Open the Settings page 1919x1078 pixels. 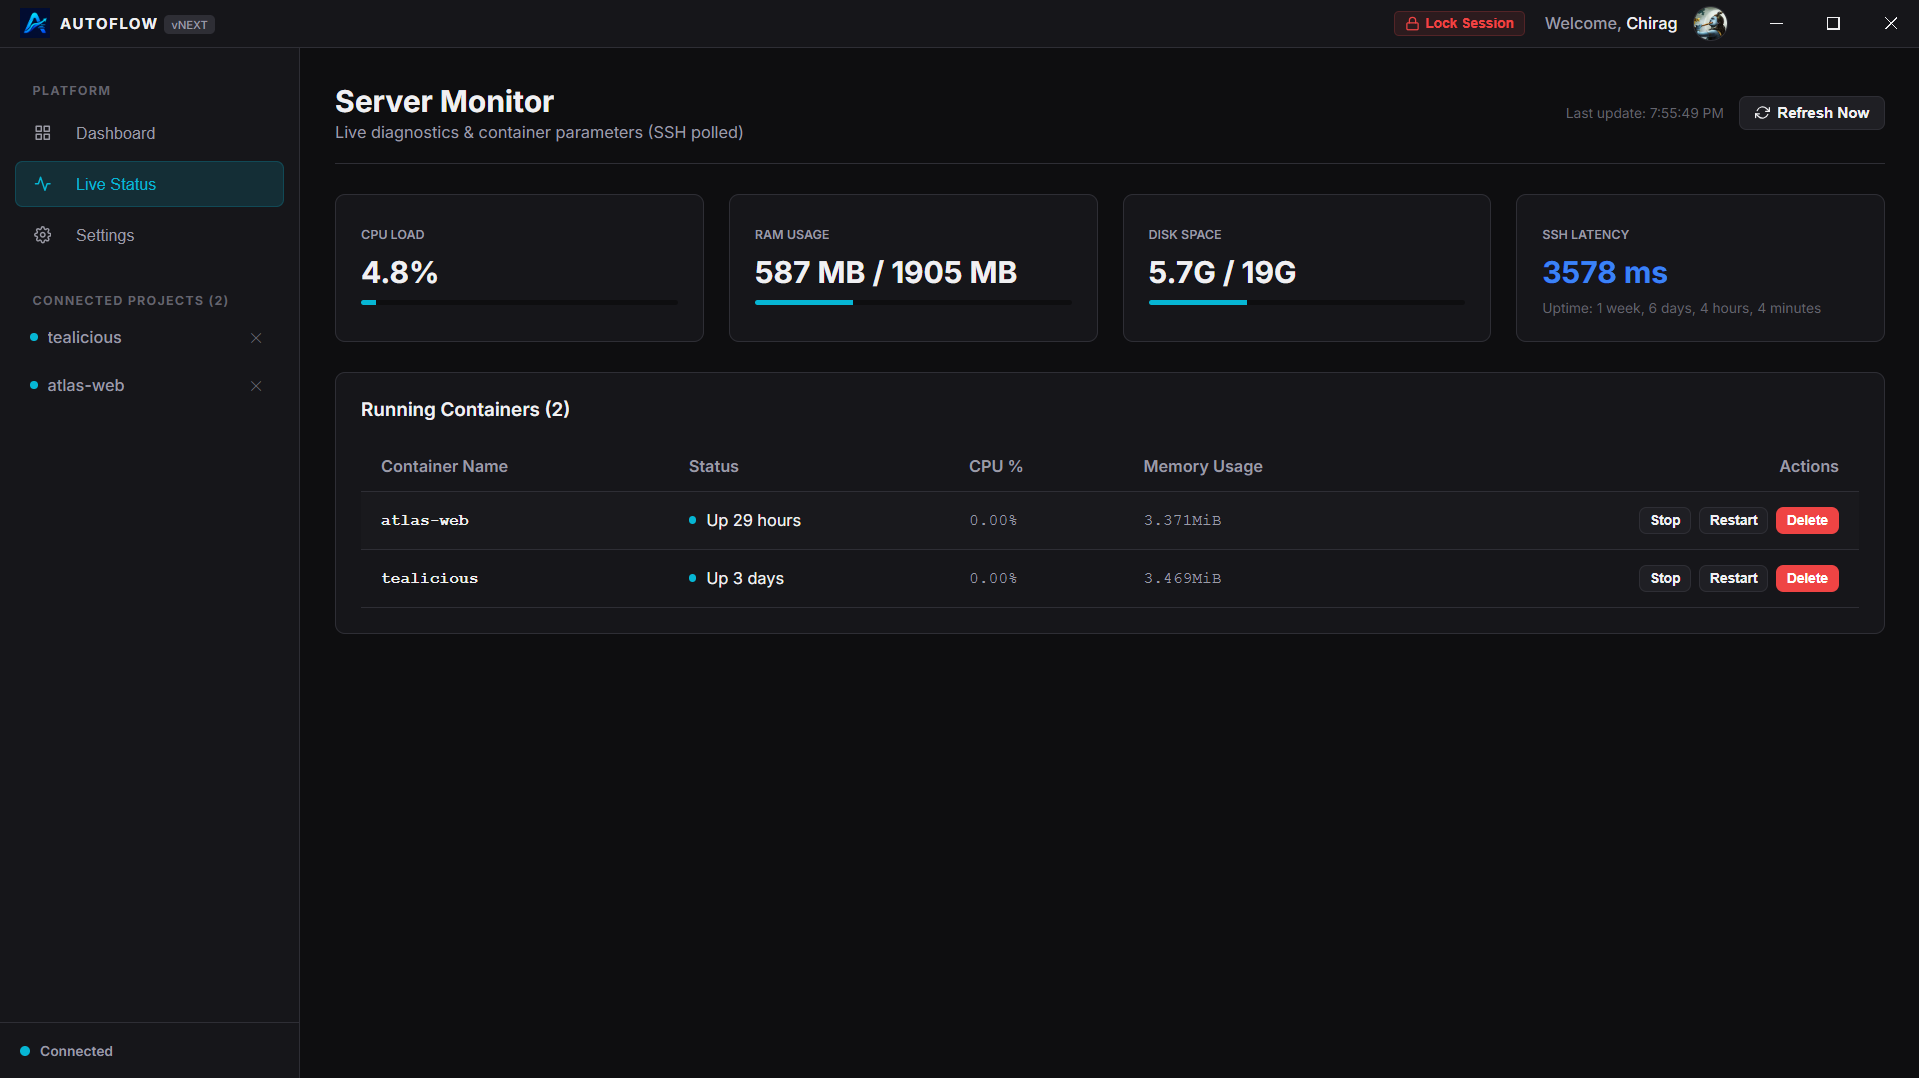tap(149, 235)
